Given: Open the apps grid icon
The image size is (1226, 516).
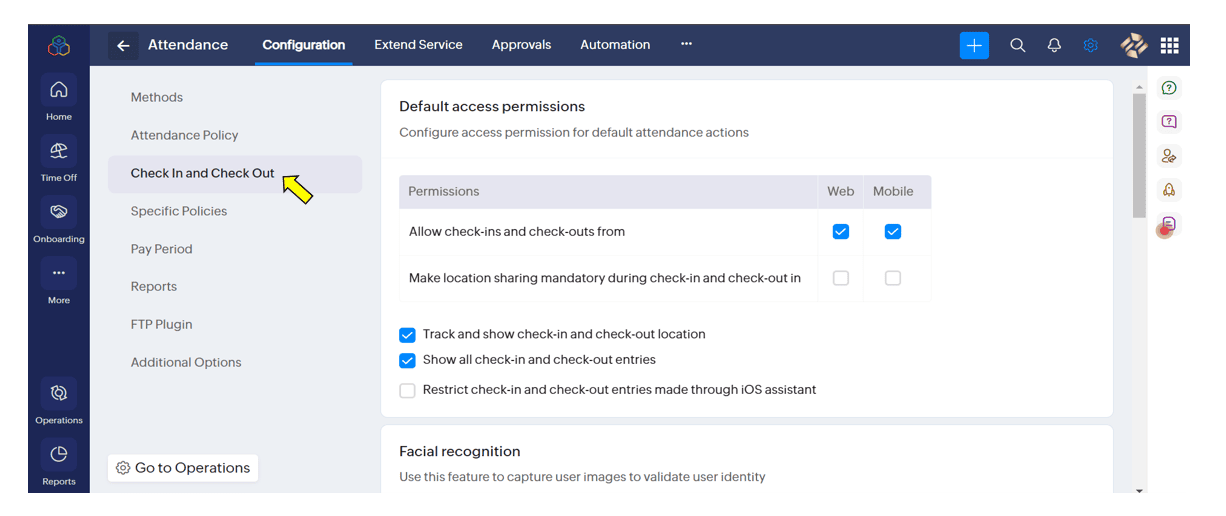Looking at the screenshot, I should [x=1170, y=45].
